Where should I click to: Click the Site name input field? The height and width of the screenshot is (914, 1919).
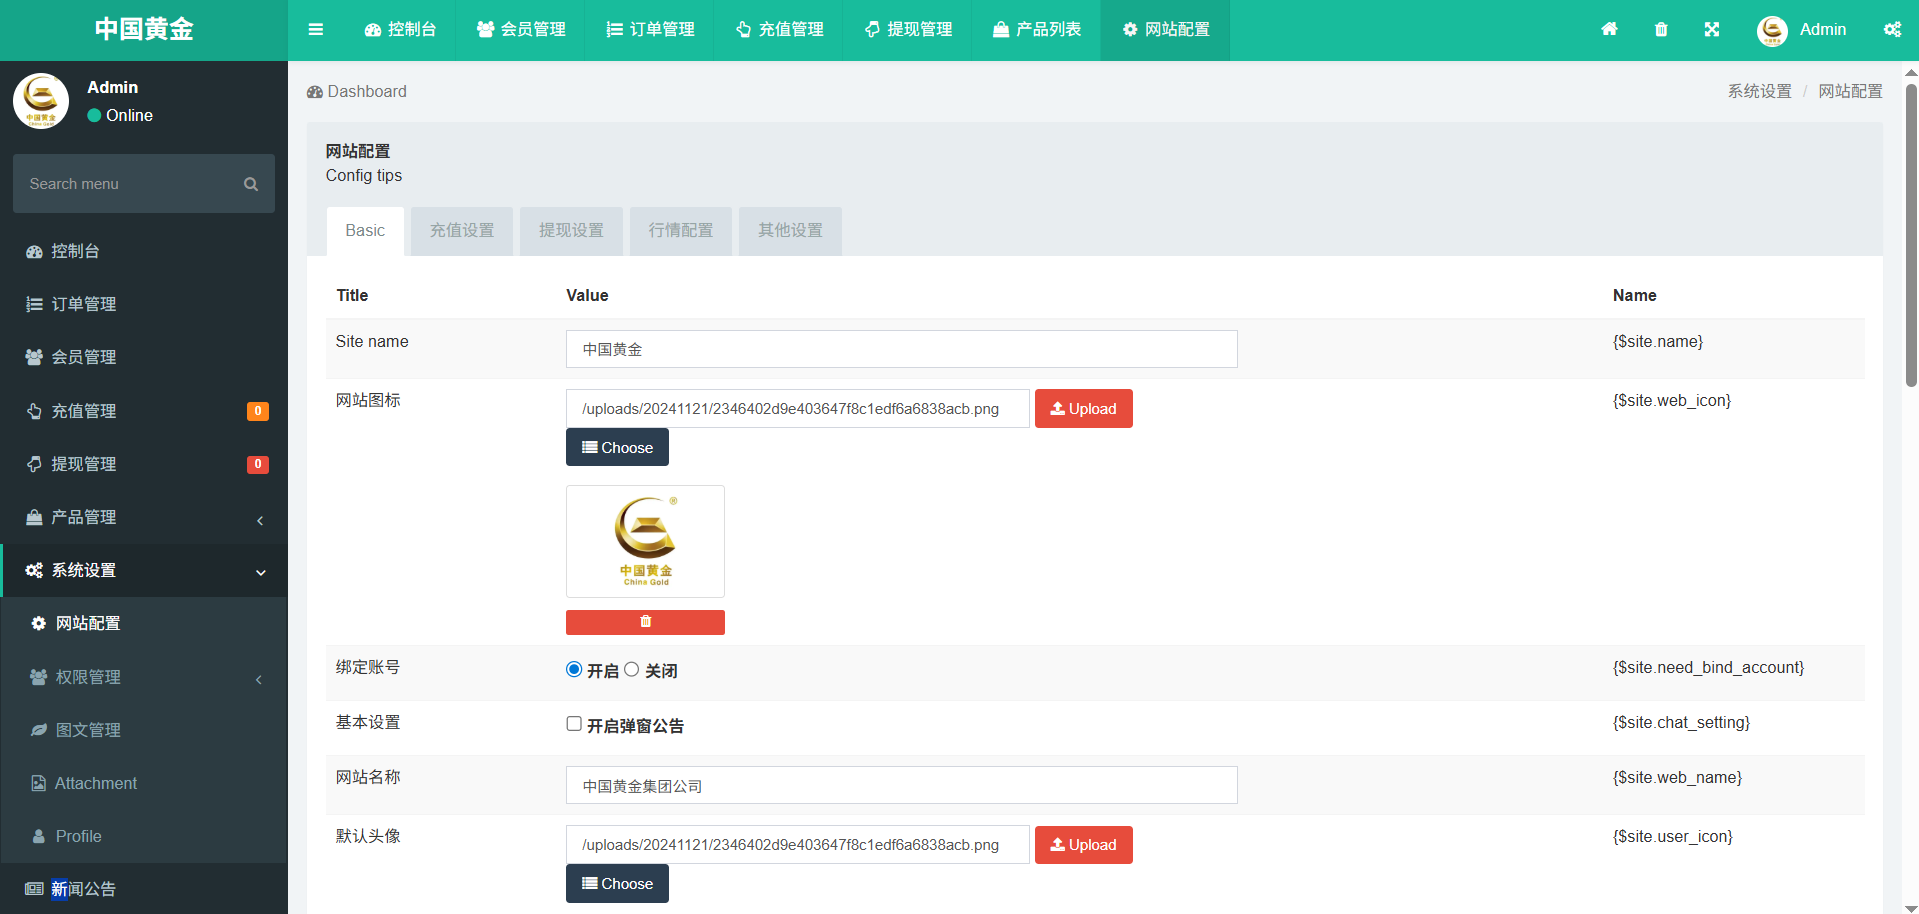901,350
